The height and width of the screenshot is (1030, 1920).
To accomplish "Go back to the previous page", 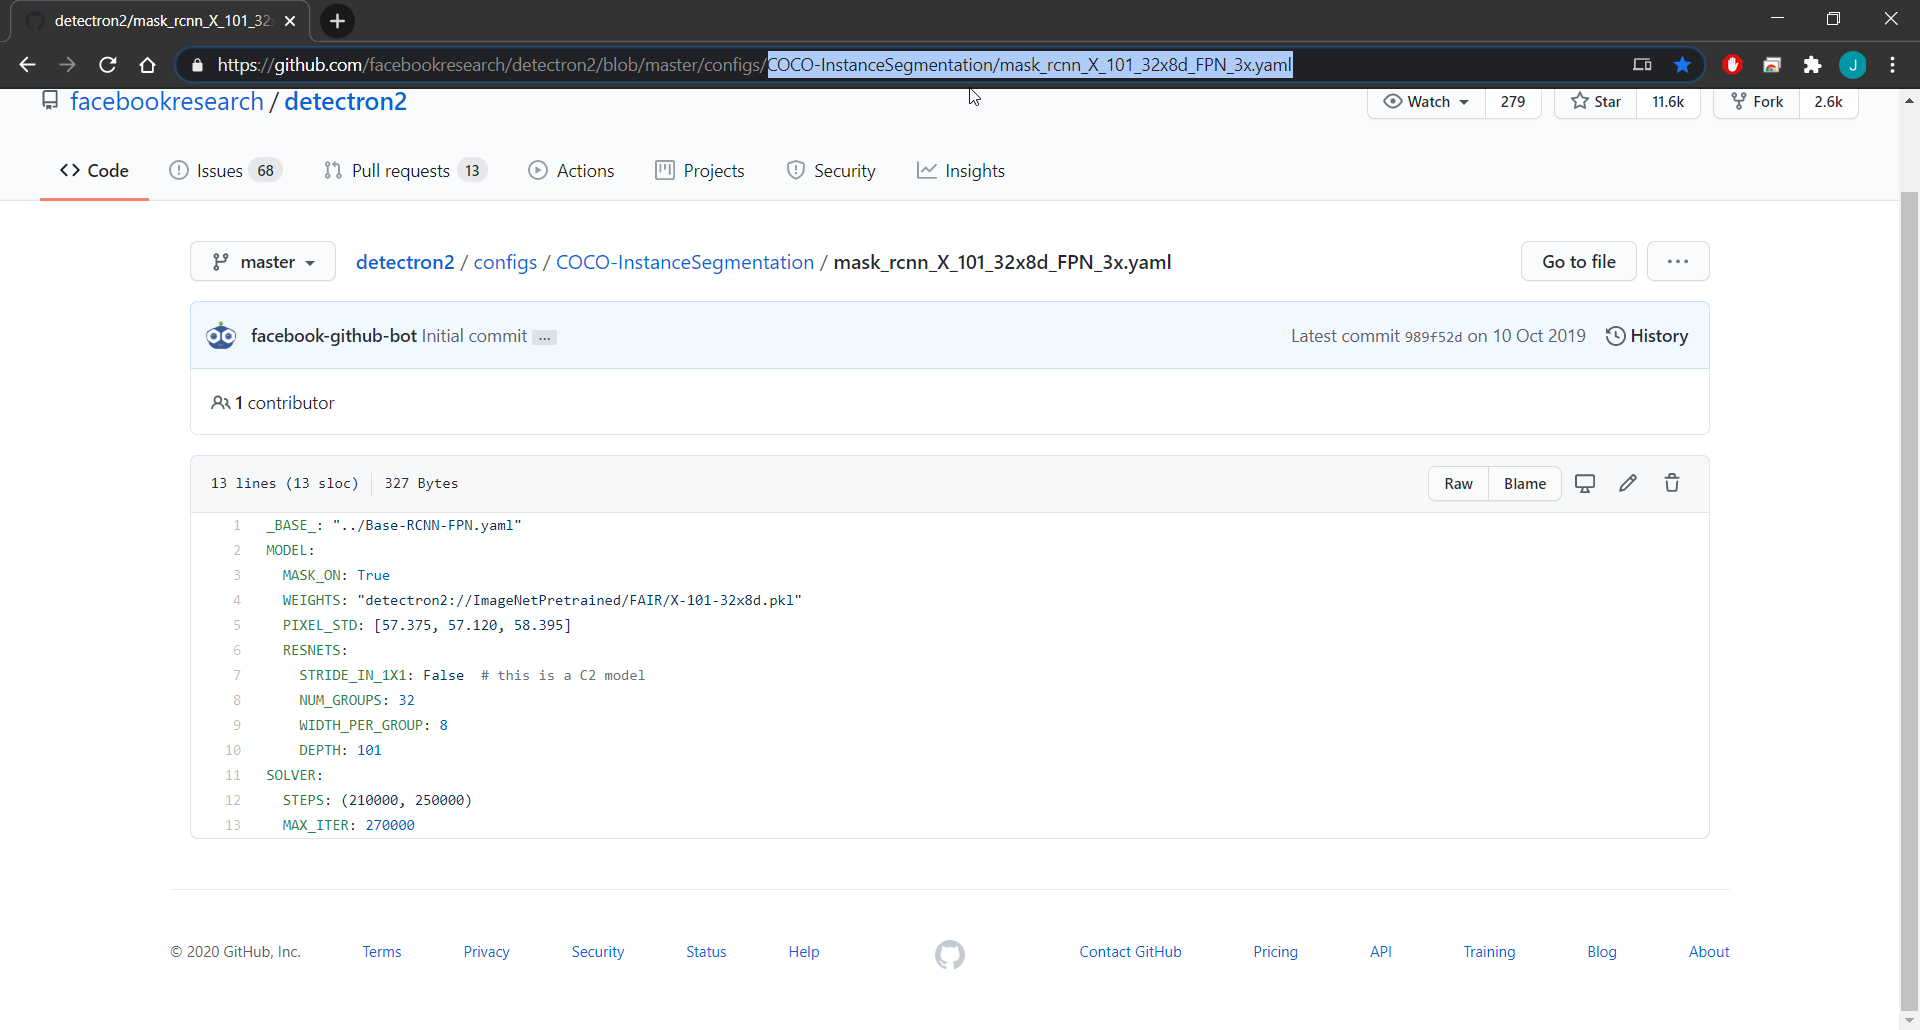I will click(x=27, y=65).
